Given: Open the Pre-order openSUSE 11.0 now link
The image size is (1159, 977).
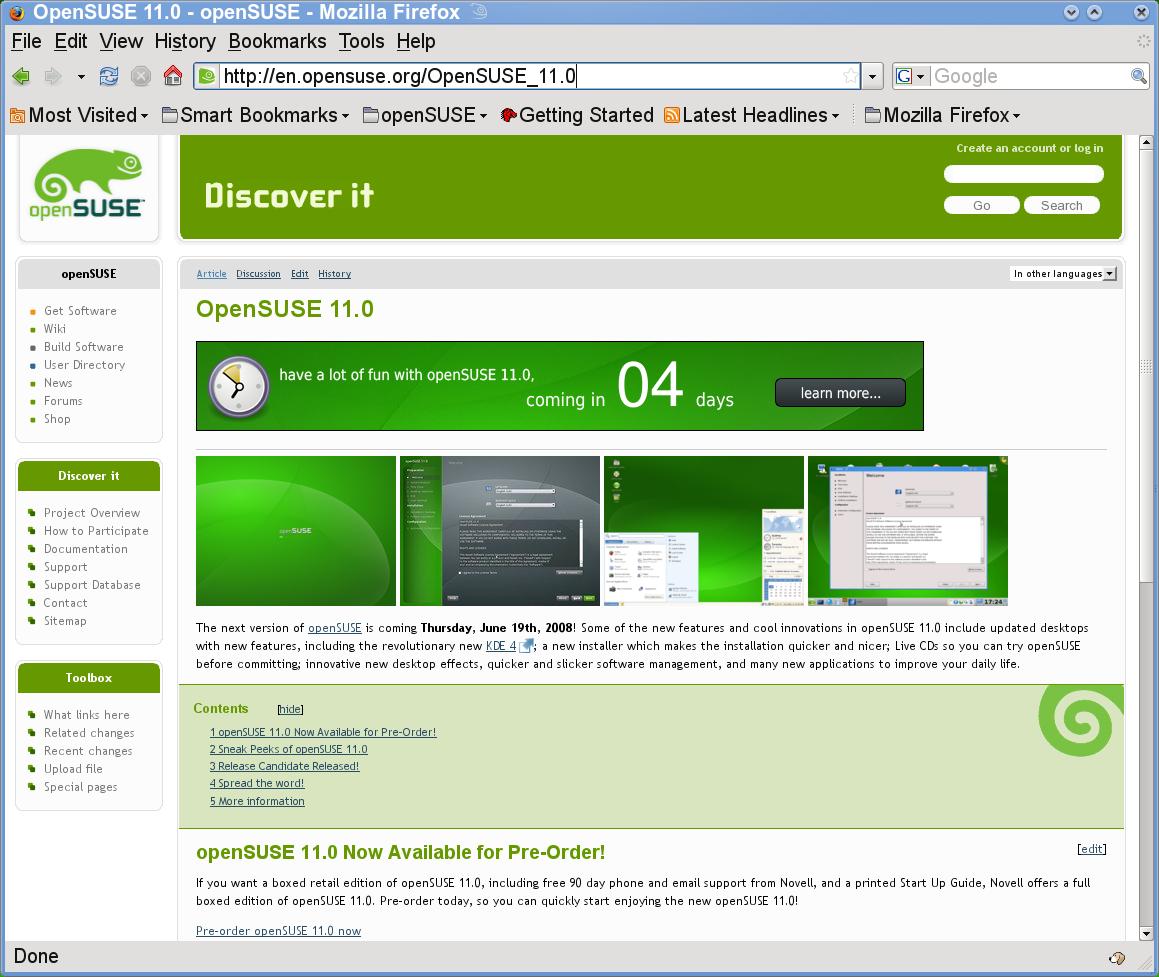Looking at the screenshot, I should [278, 931].
